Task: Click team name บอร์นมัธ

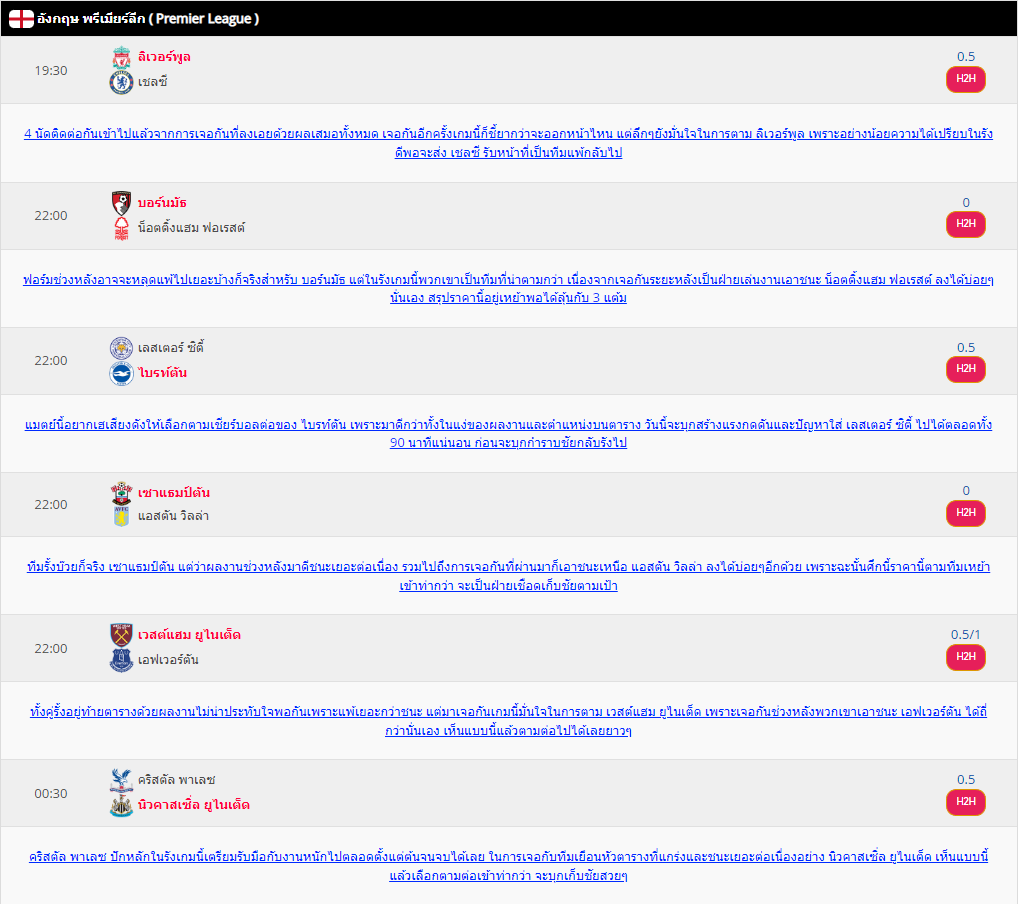Action: click(x=162, y=203)
